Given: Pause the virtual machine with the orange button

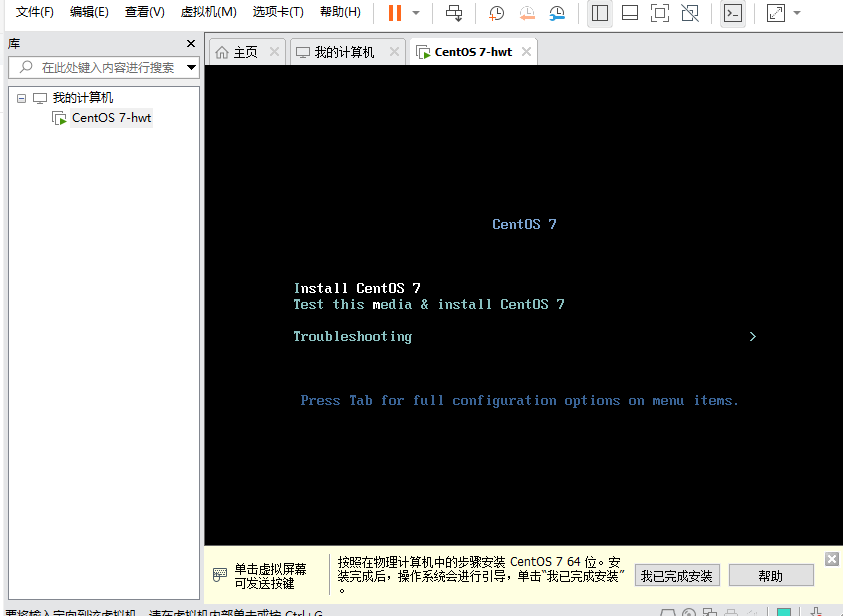Looking at the screenshot, I should [x=395, y=13].
